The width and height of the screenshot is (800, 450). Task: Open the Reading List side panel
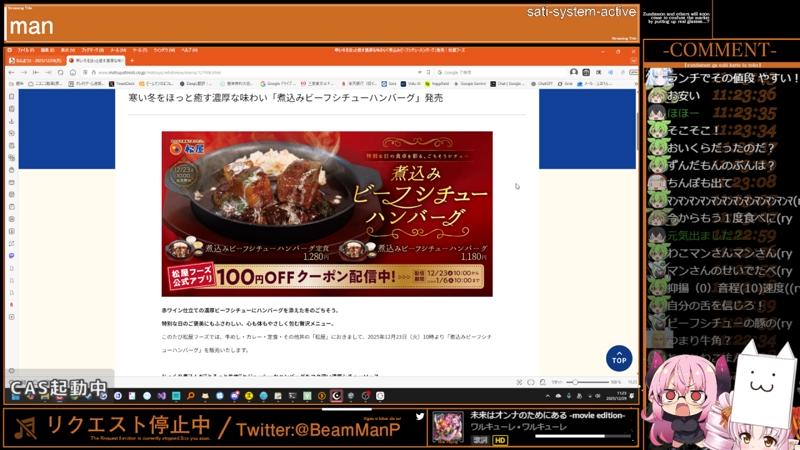[11, 109]
